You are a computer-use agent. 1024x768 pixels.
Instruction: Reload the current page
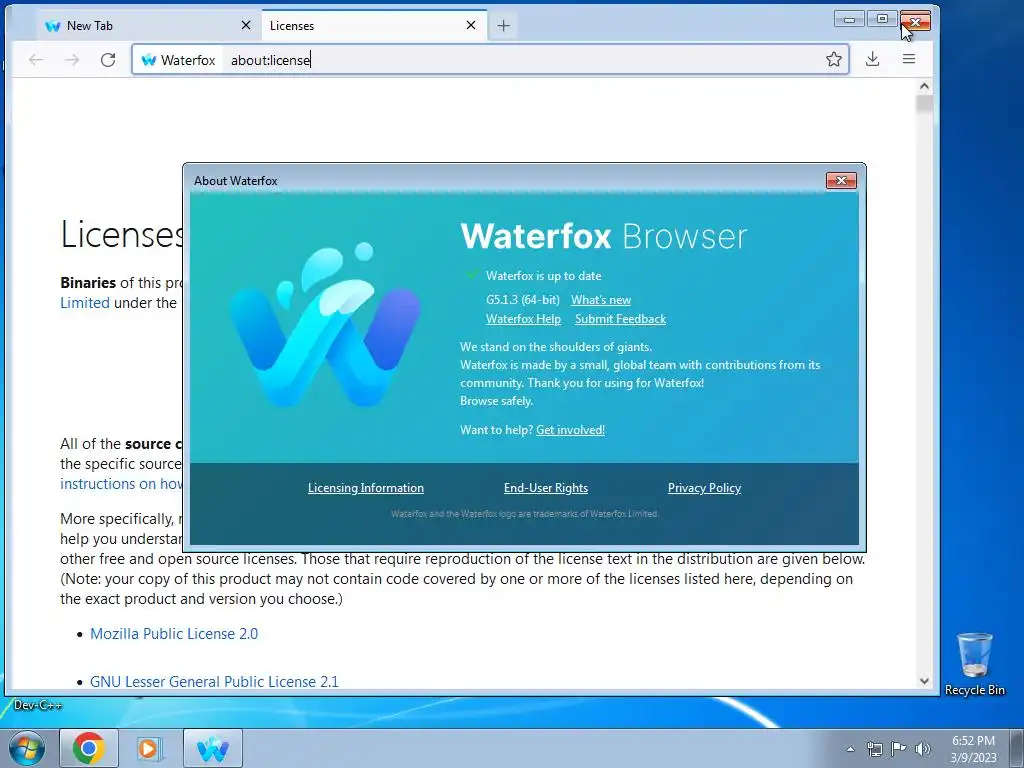[x=108, y=60]
